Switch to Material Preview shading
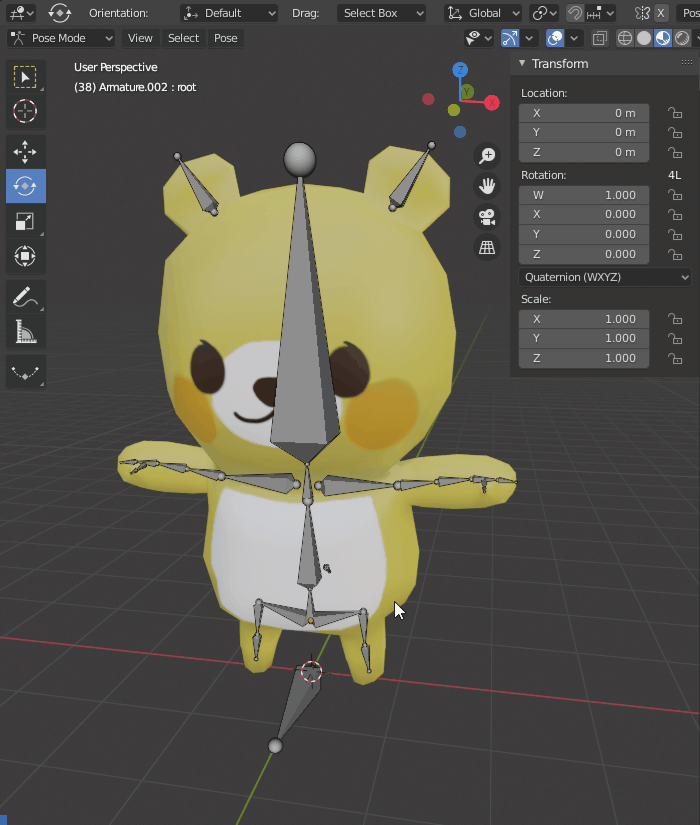This screenshot has height=825, width=700. tap(663, 38)
